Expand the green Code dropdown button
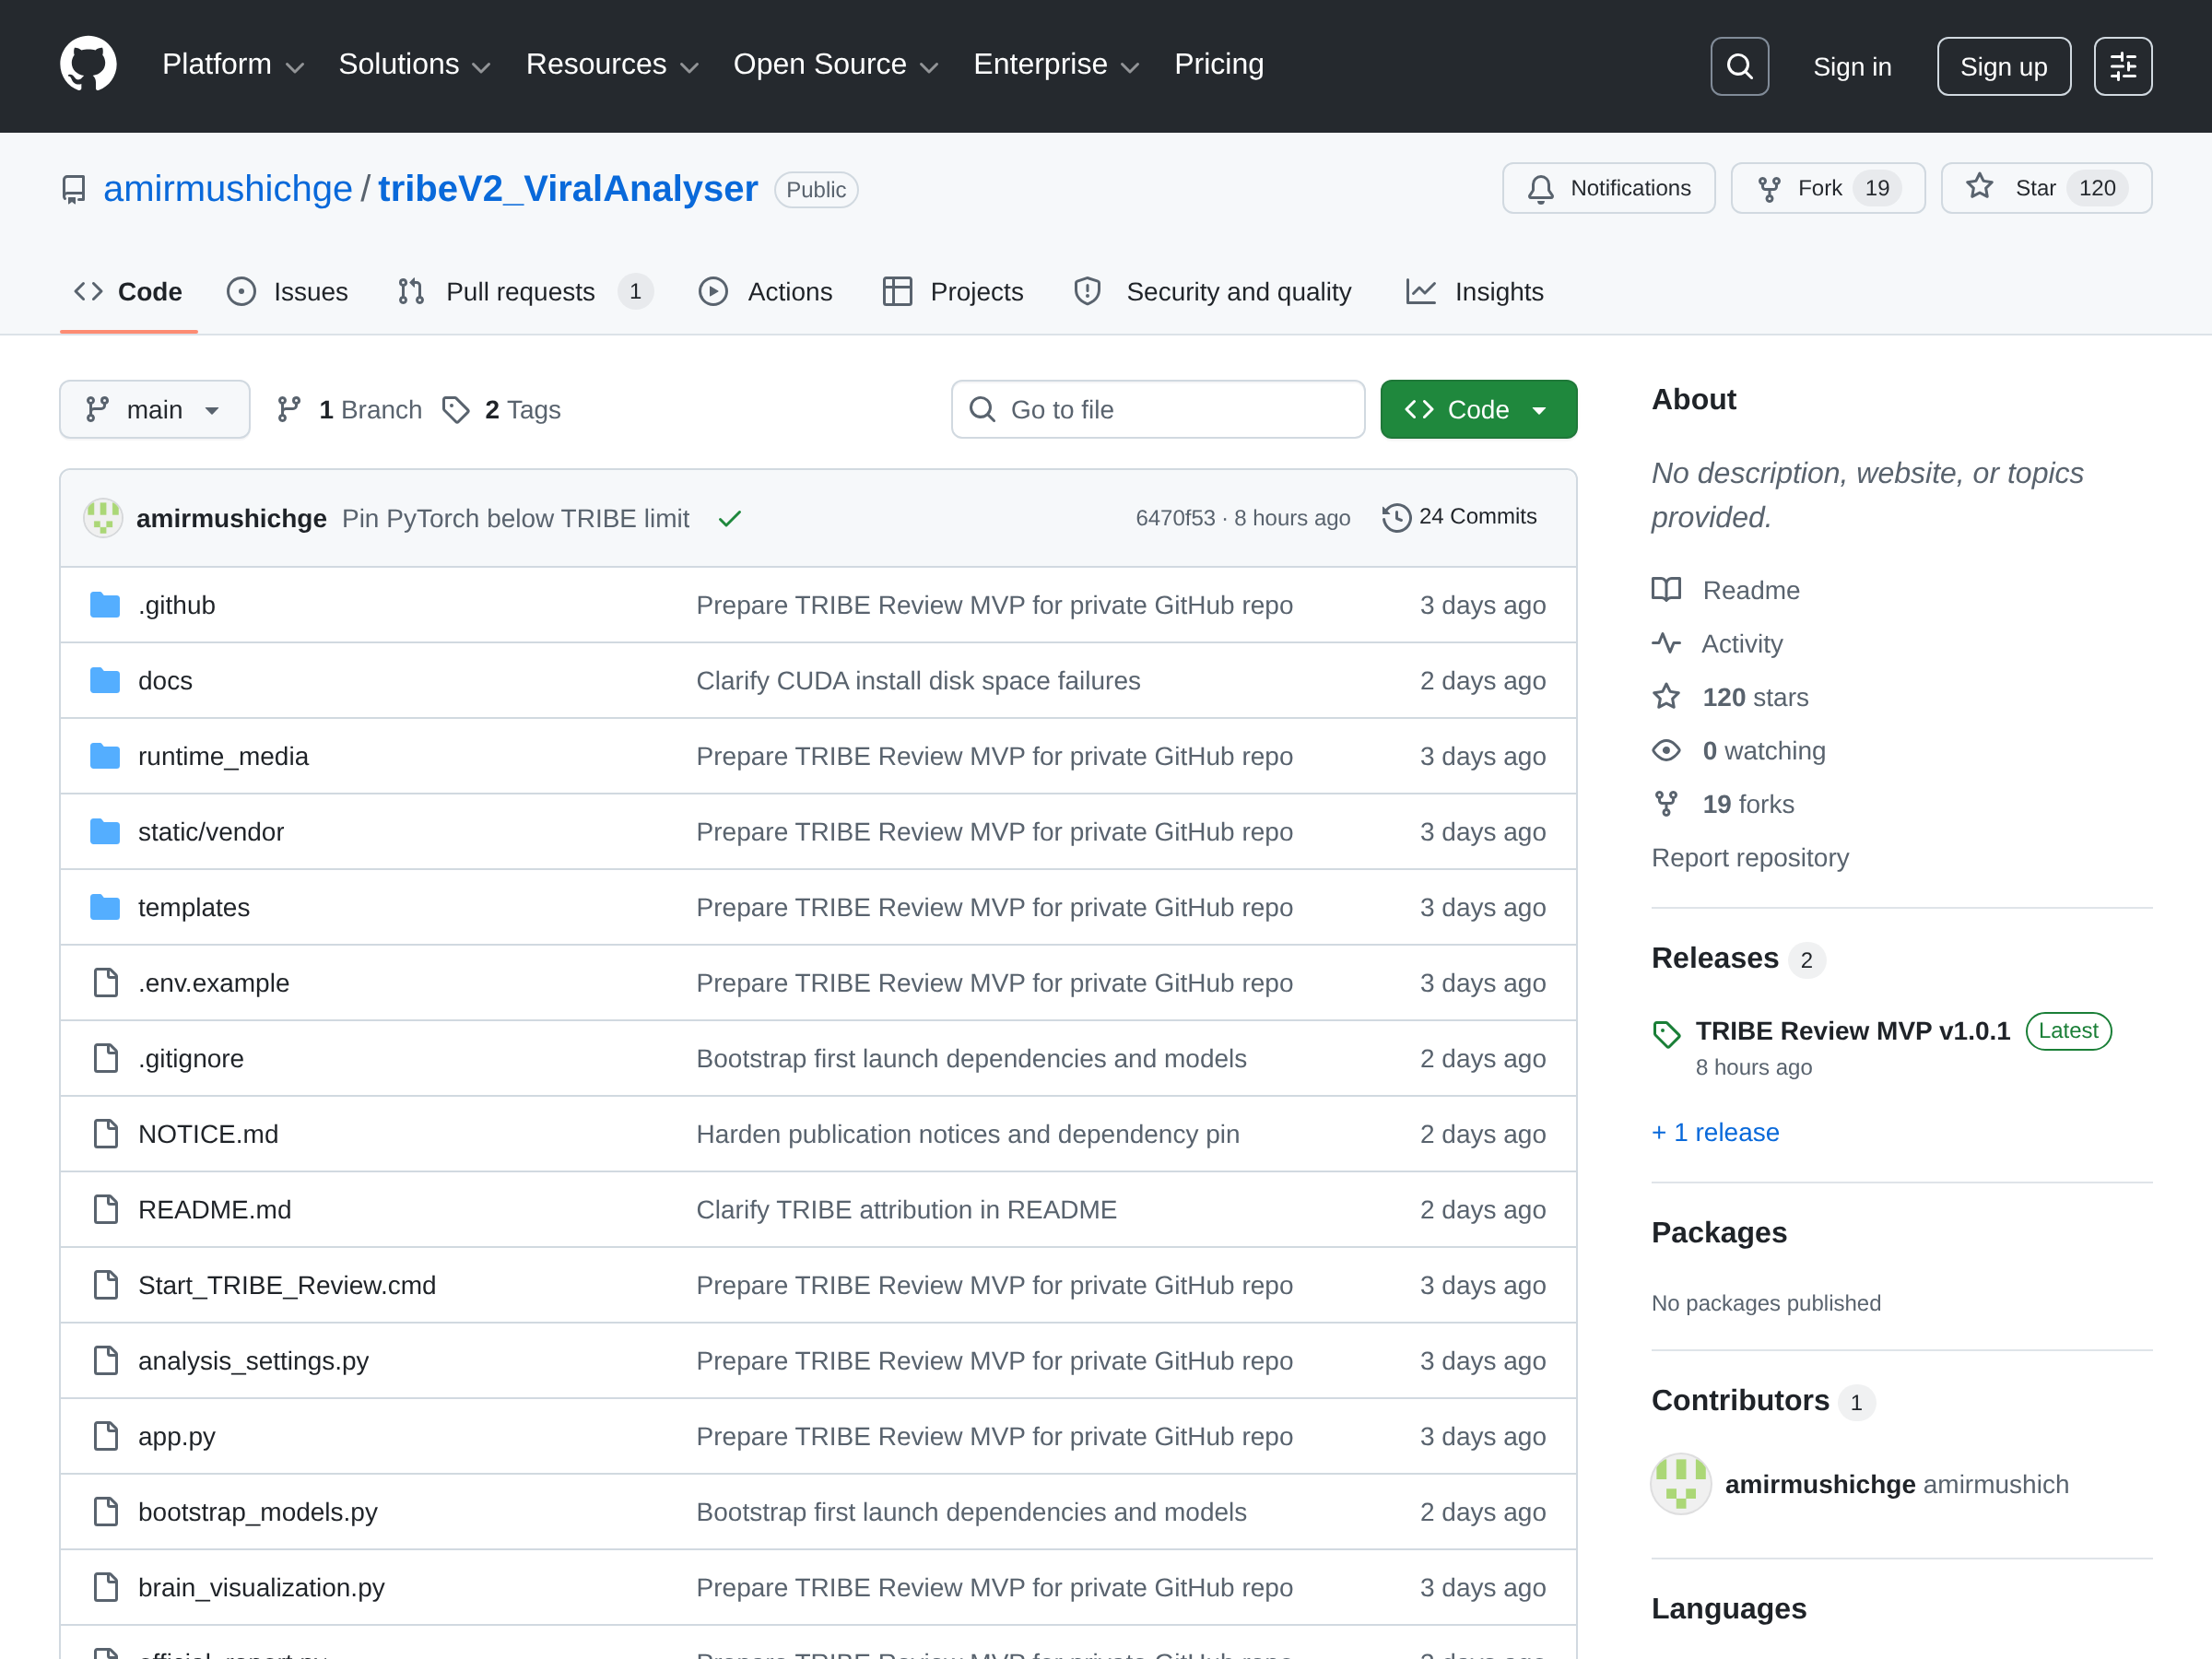Screen dimensions: 2212x1659 pyautogui.click(x=1478, y=409)
